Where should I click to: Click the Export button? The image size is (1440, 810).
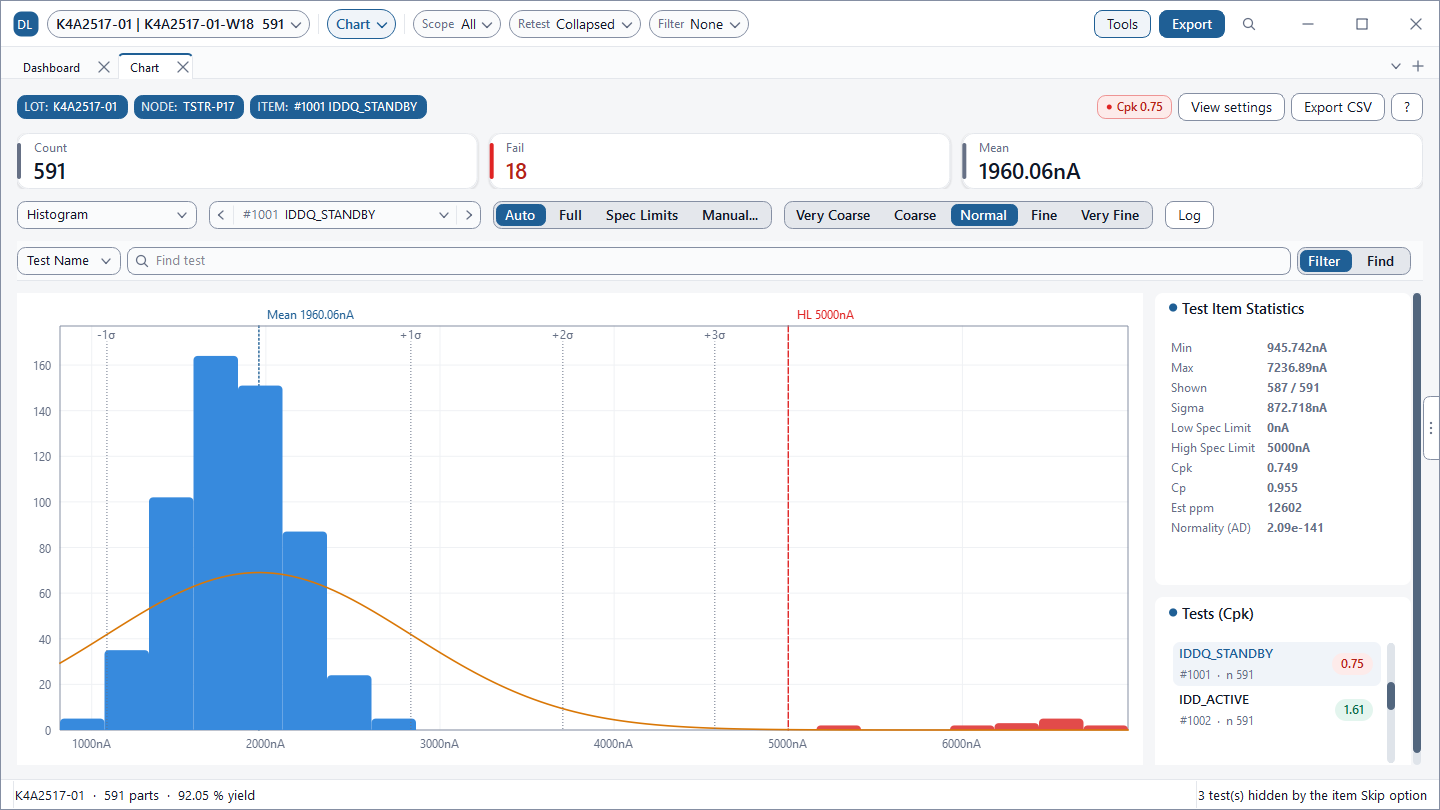click(x=1192, y=25)
